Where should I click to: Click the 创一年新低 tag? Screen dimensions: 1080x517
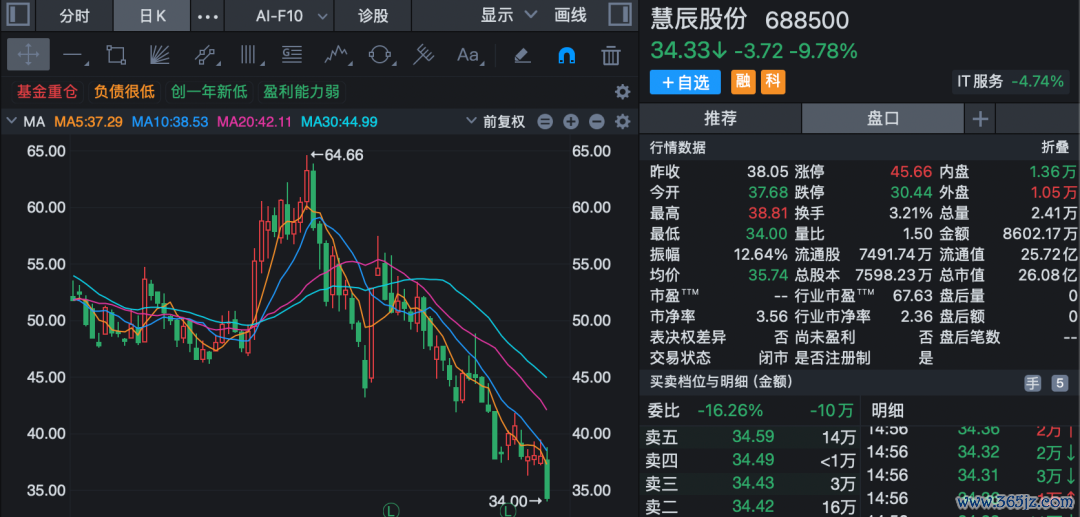pos(209,92)
